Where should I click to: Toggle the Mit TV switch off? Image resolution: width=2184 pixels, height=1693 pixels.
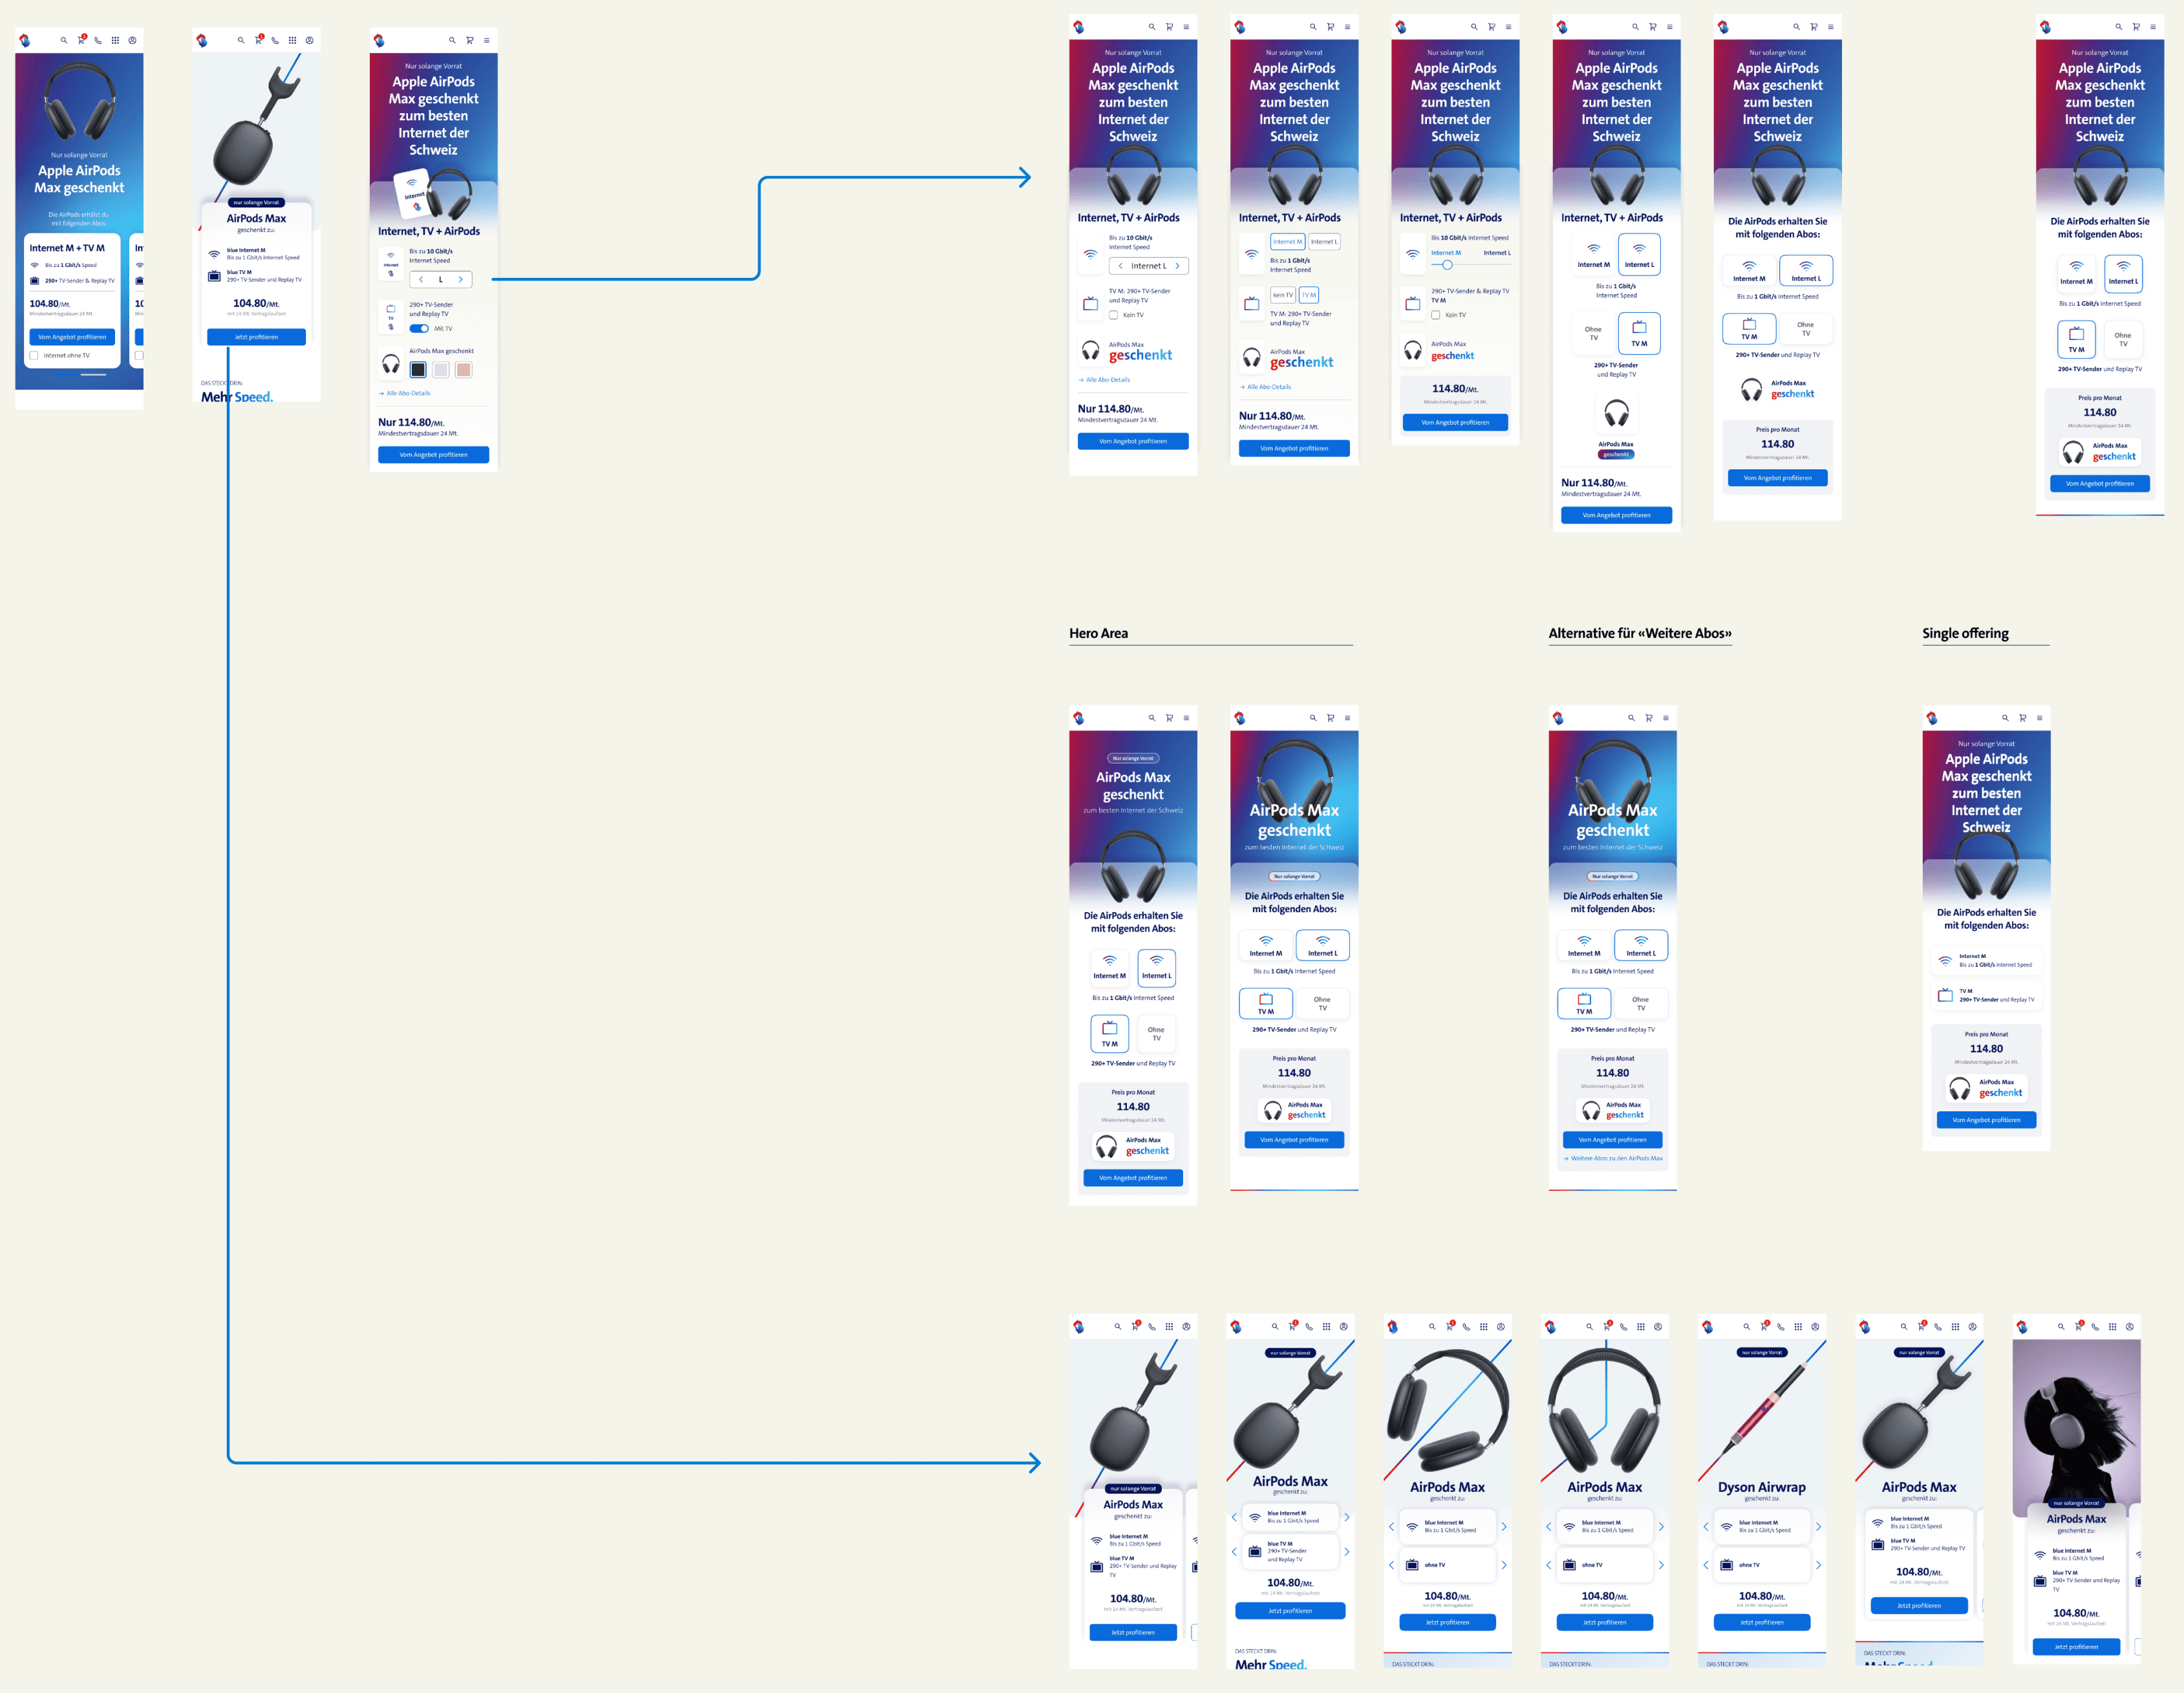(419, 329)
